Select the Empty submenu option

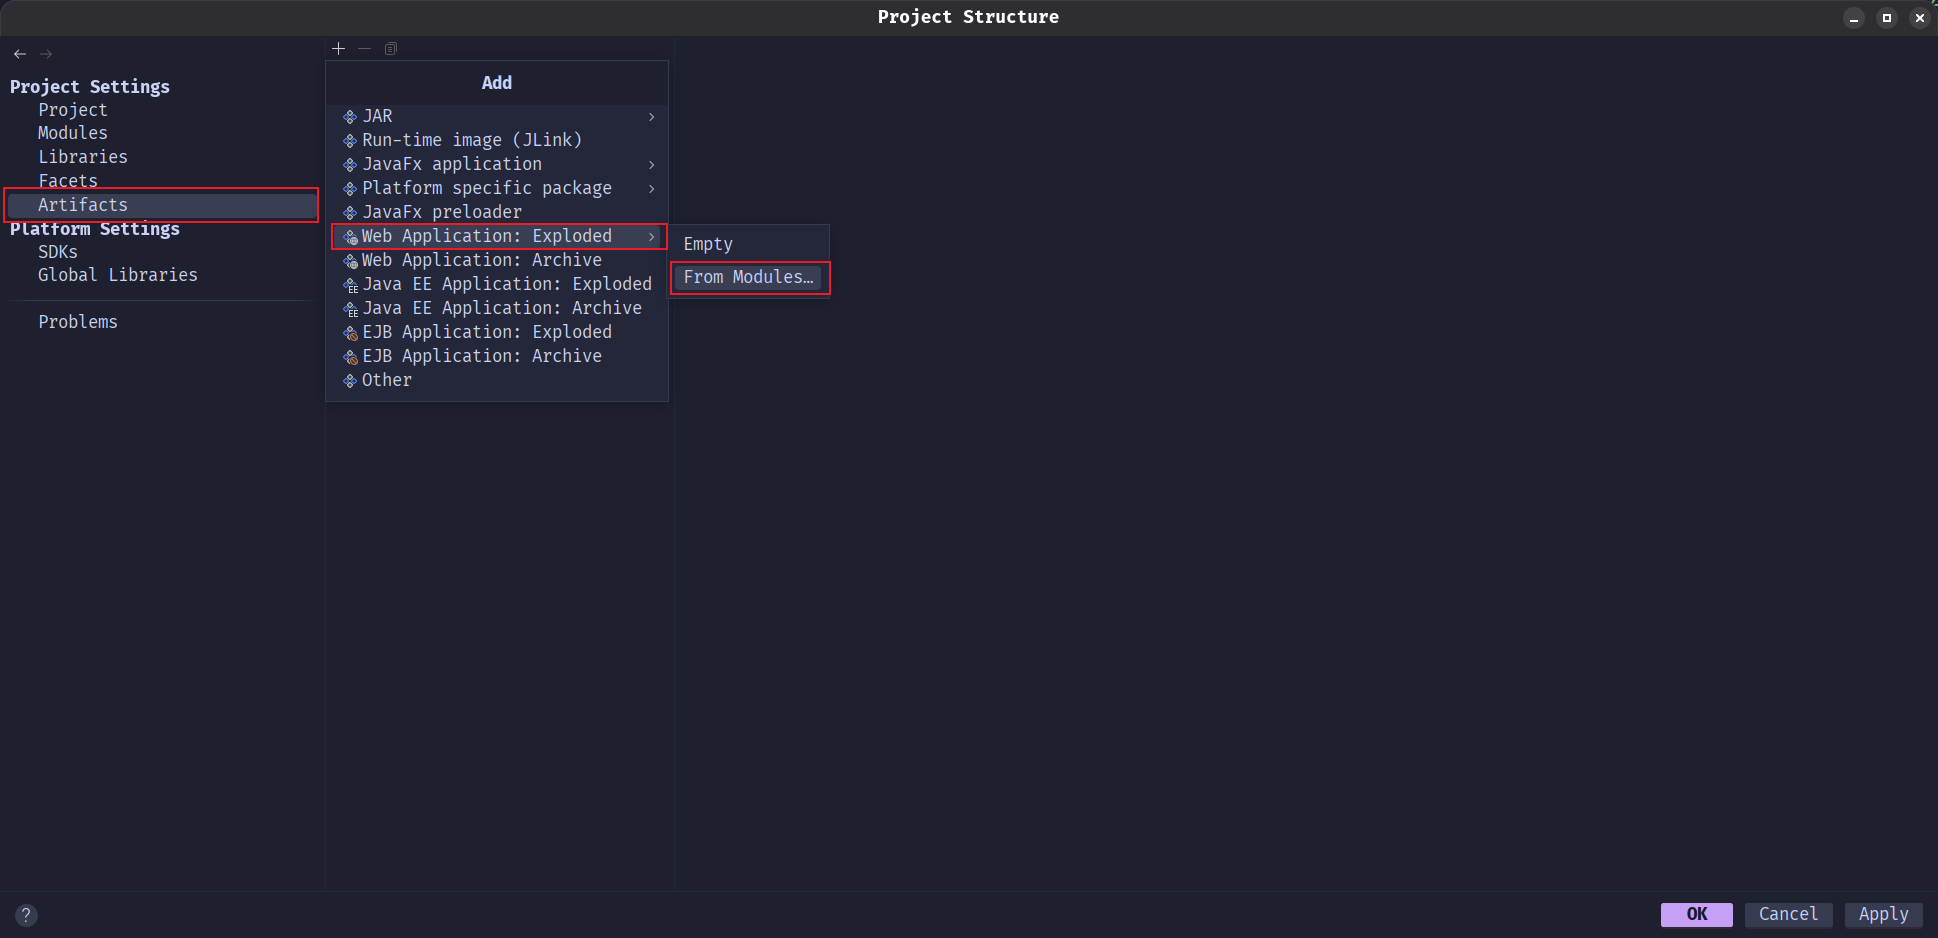click(708, 244)
